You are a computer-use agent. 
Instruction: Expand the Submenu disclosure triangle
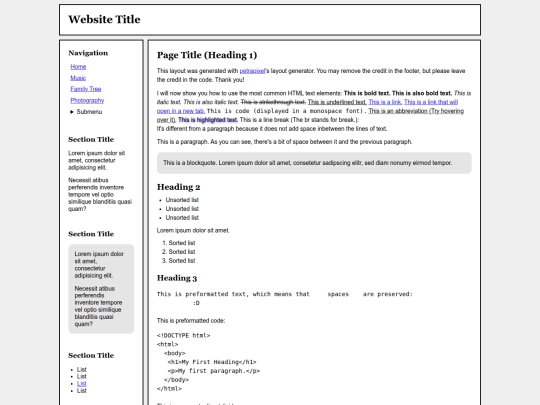[72, 112]
